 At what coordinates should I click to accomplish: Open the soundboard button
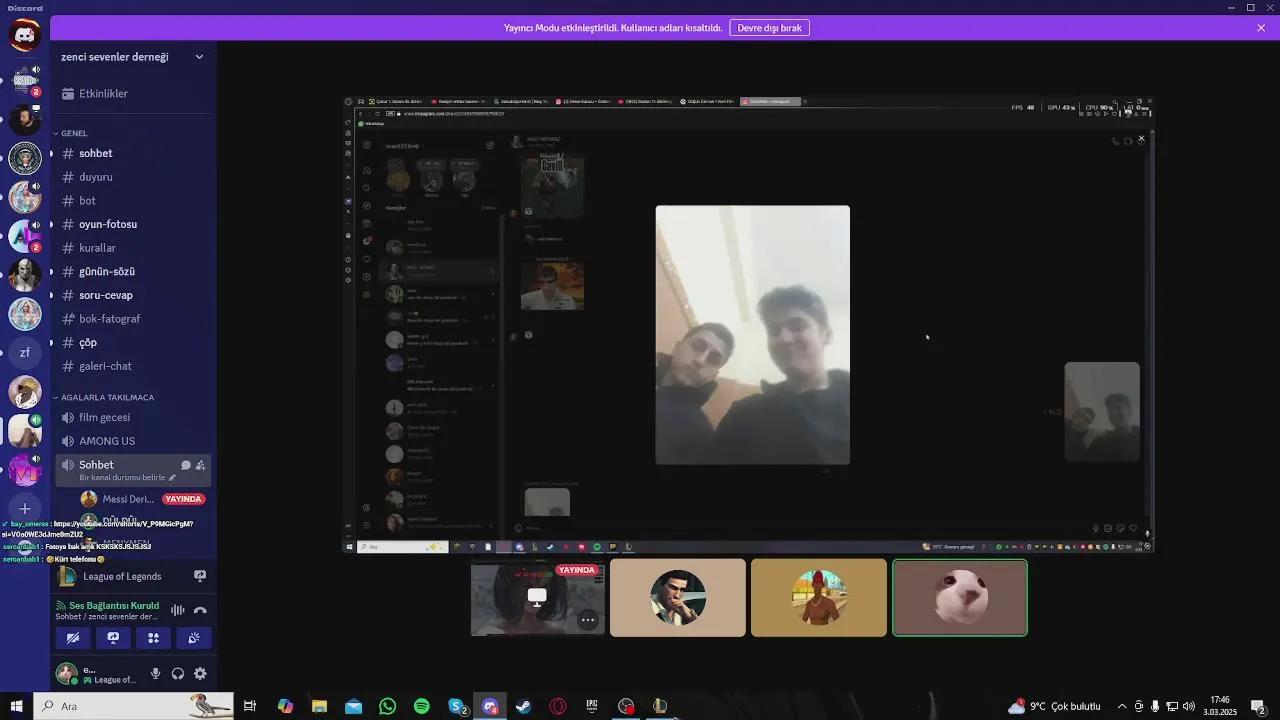pos(193,638)
